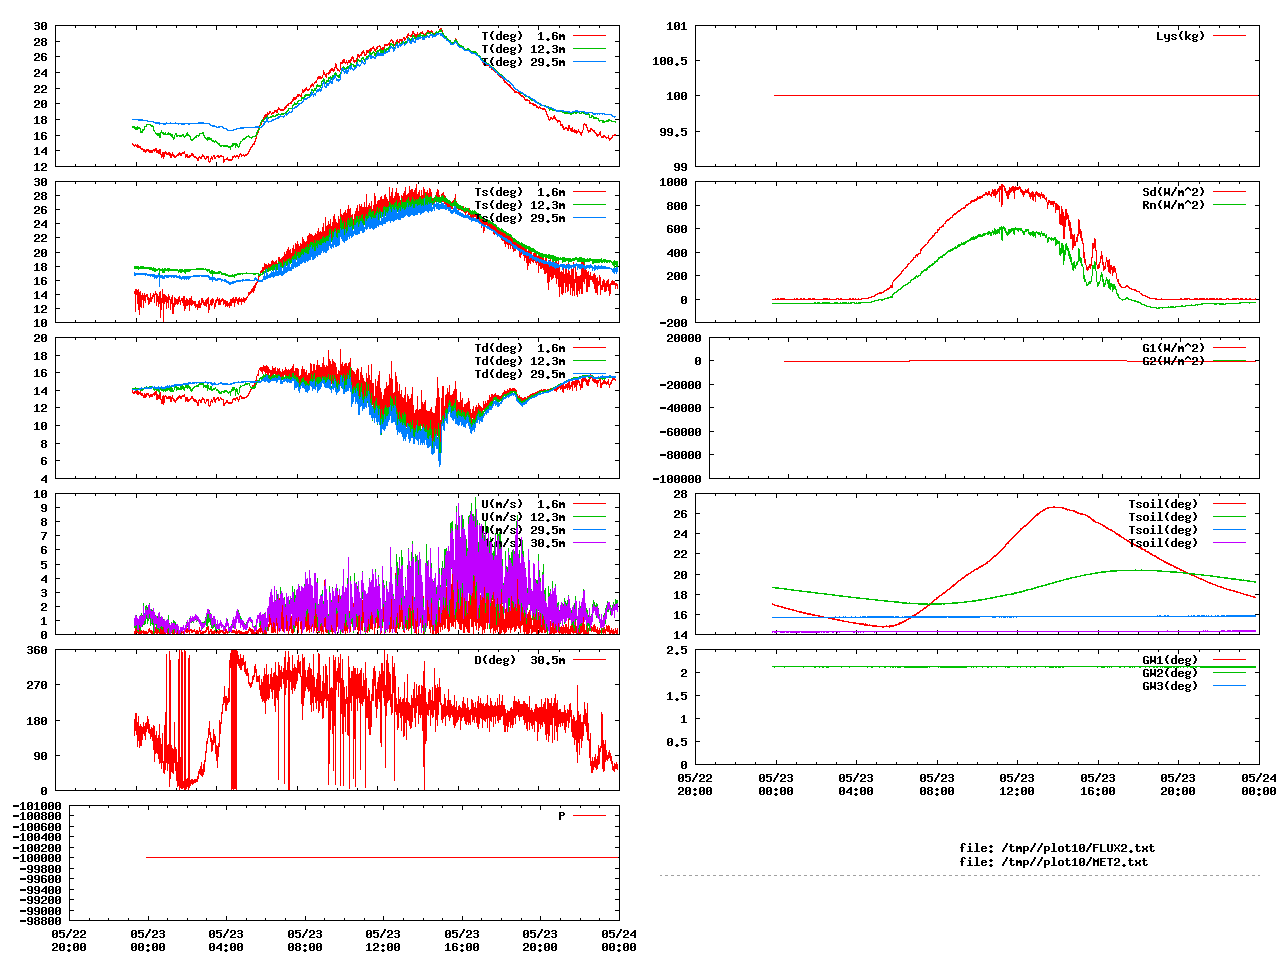Select the U(m/s) 30.5m legend entry
This screenshot has height=960, width=1280.
point(523,543)
